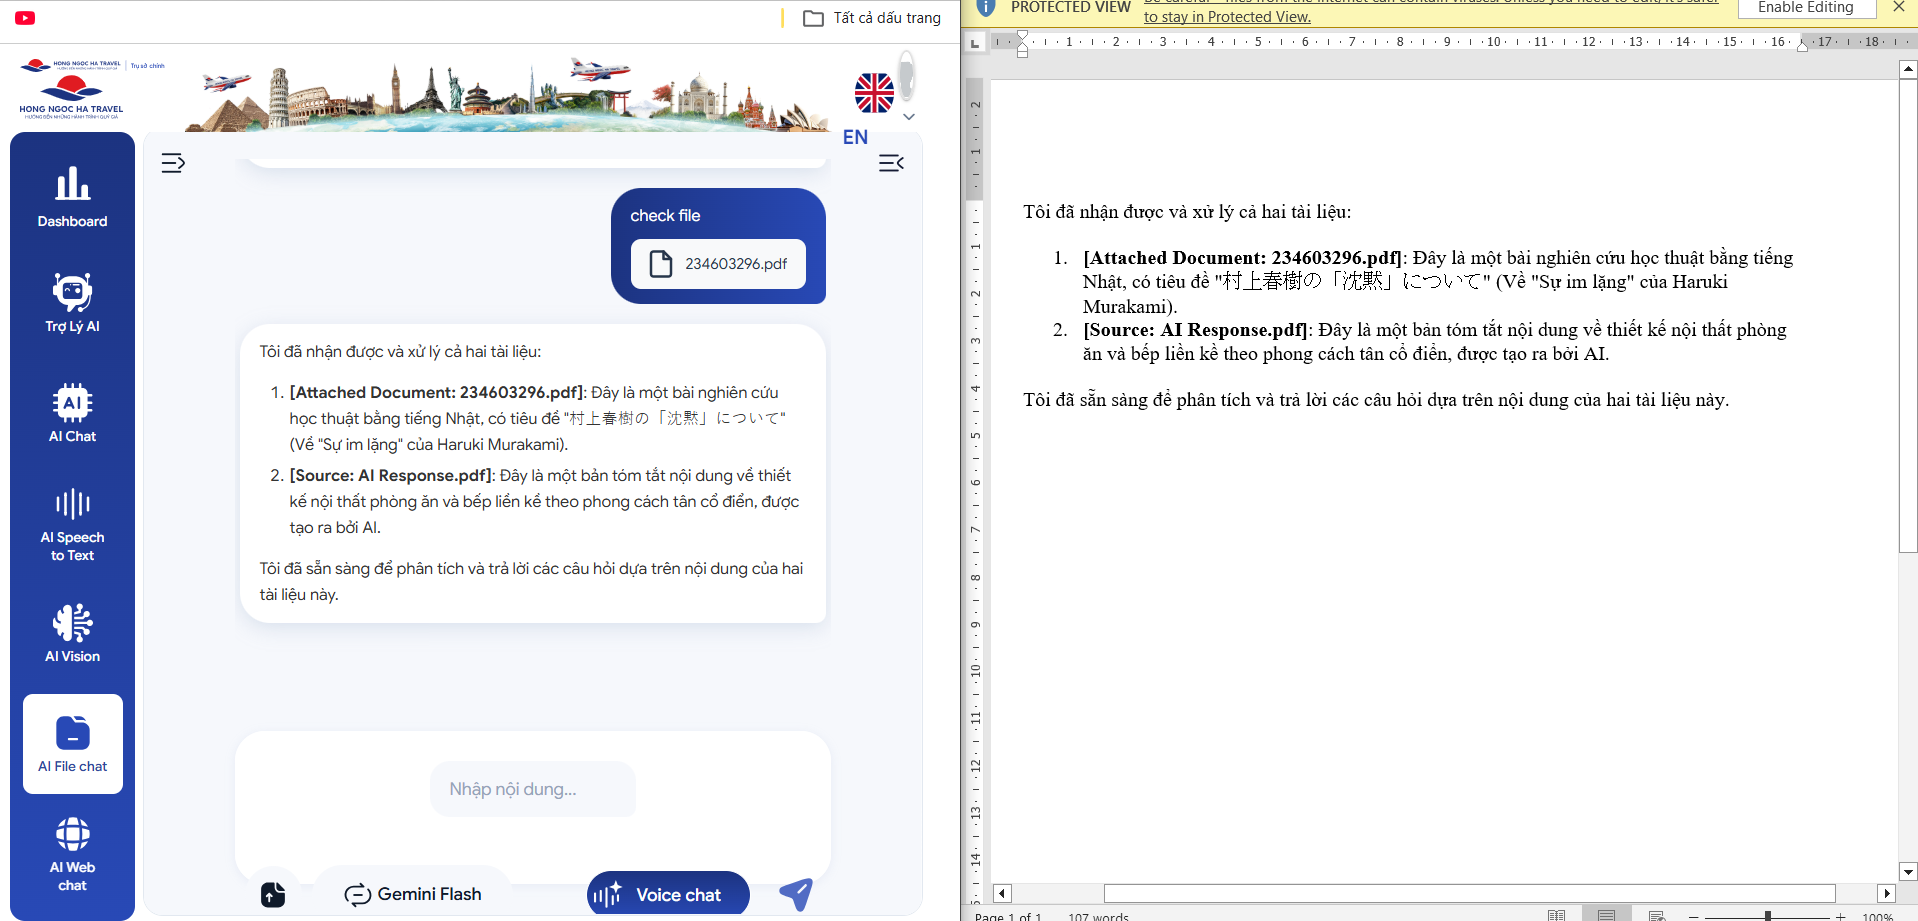The image size is (1918, 921).
Task: Open AI Speech to Text
Action: pos(72,524)
